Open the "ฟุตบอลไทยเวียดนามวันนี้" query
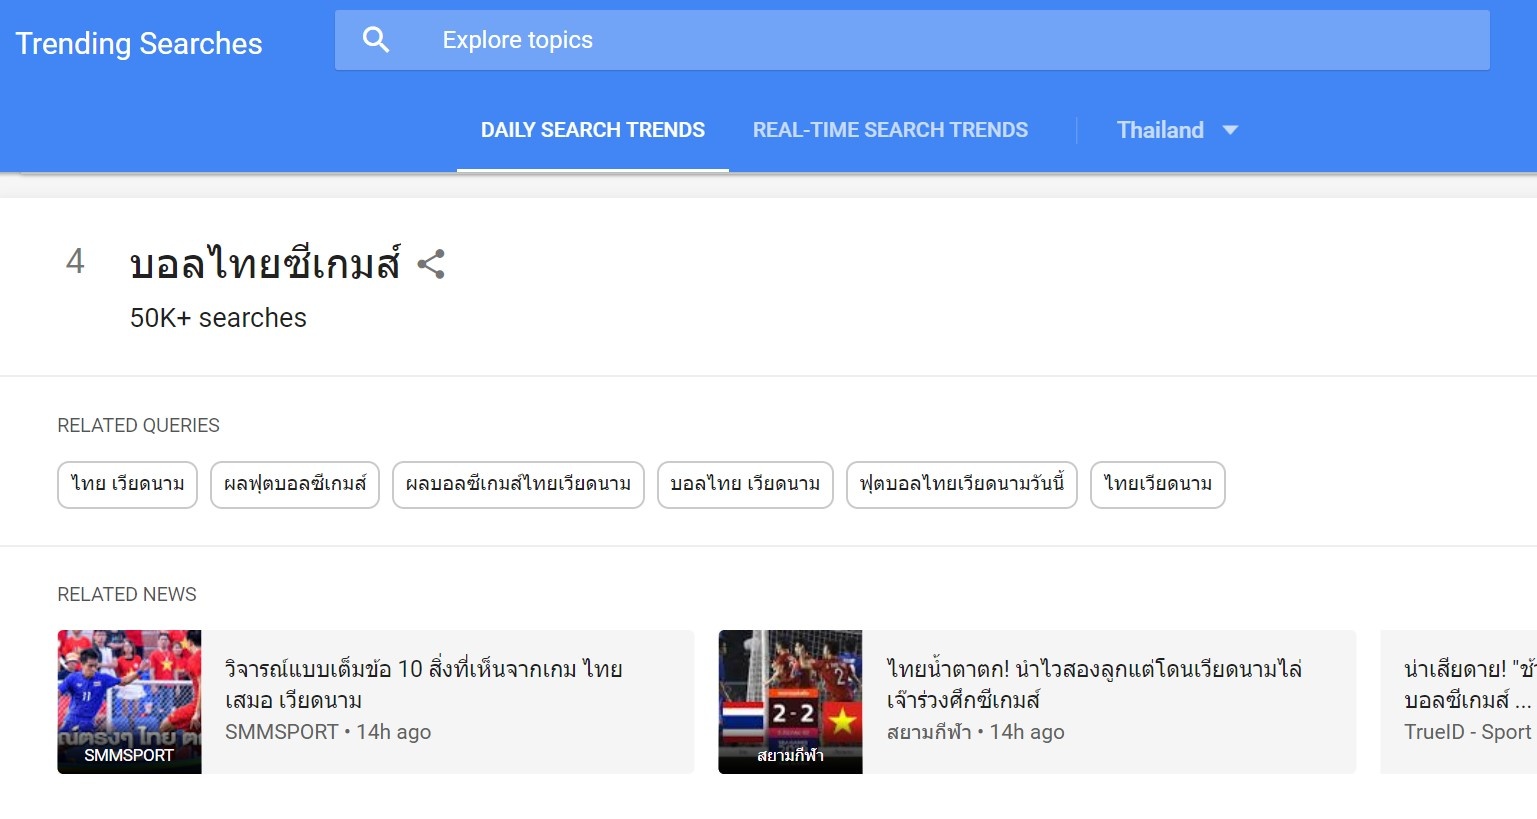The height and width of the screenshot is (819, 1537). [x=962, y=485]
